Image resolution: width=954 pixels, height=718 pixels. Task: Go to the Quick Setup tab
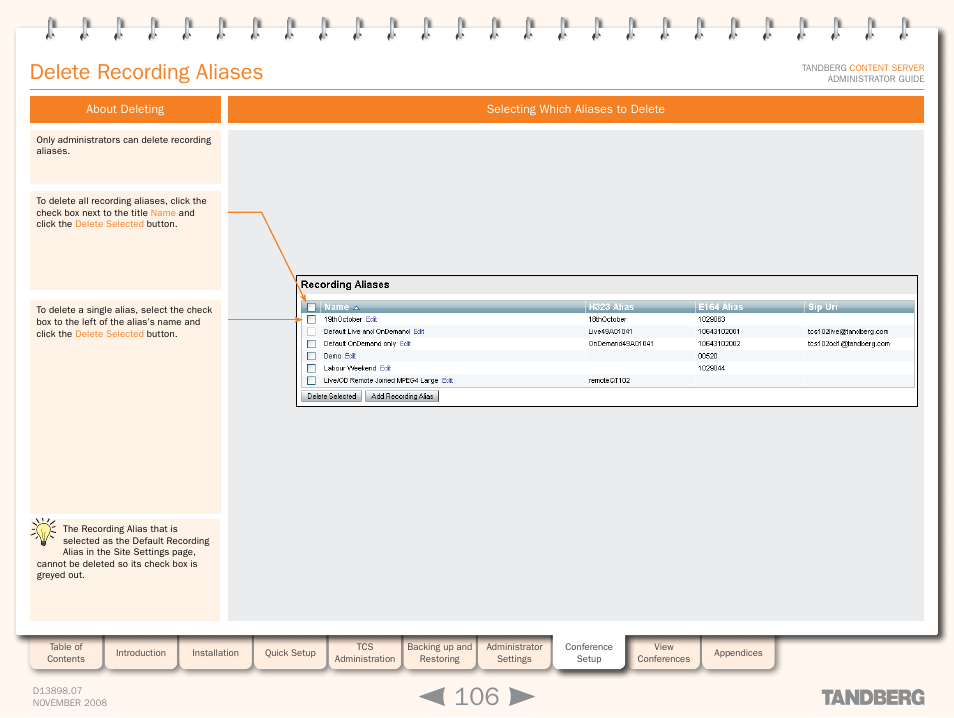point(290,653)
